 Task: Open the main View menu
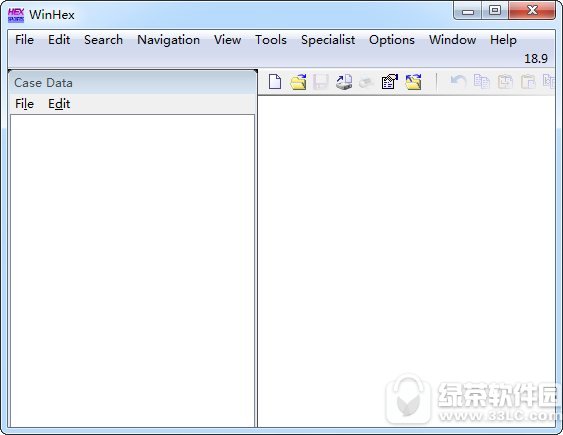227,40
